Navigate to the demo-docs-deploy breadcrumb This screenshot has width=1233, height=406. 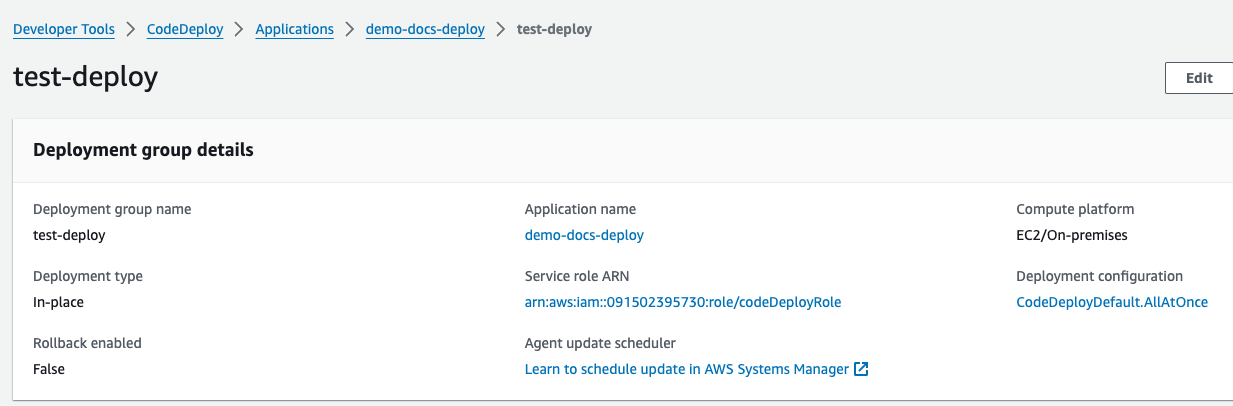click(x=425, y=29)
